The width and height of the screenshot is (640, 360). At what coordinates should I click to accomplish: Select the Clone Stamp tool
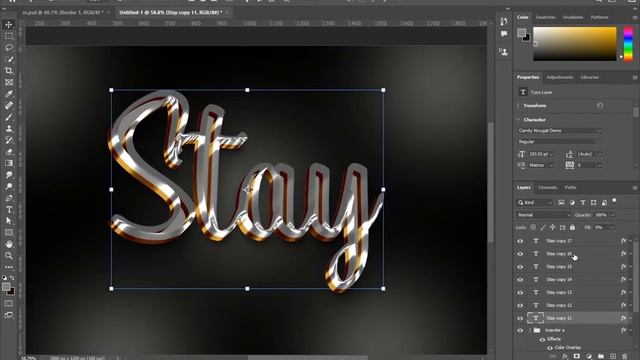pyautogui.click(x=9, y=129)
